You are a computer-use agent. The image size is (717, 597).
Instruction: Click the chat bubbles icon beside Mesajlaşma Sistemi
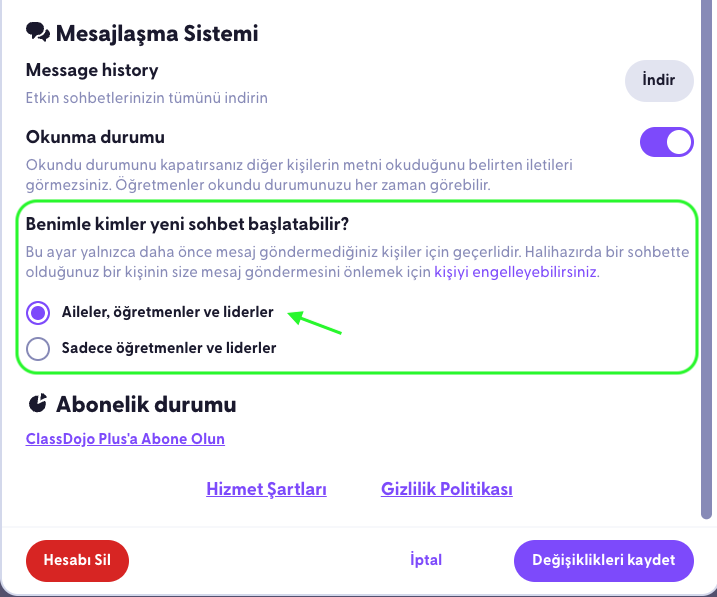coord(37,32)
